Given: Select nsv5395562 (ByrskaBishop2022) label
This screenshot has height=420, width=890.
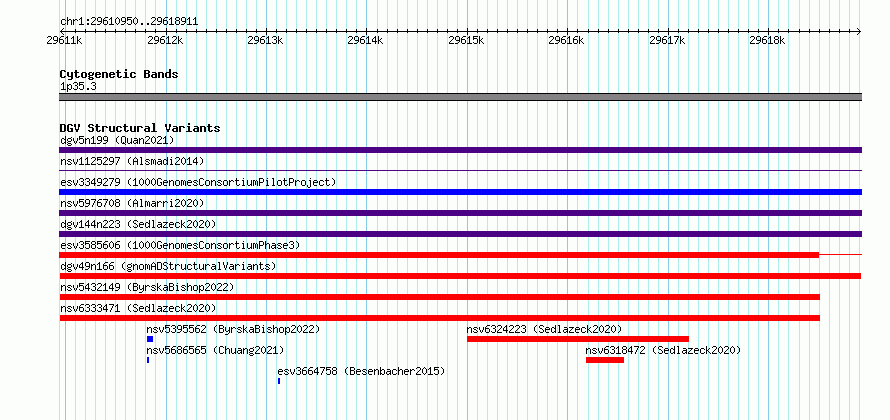Looking at the screenshot, I should coord(233,329).
